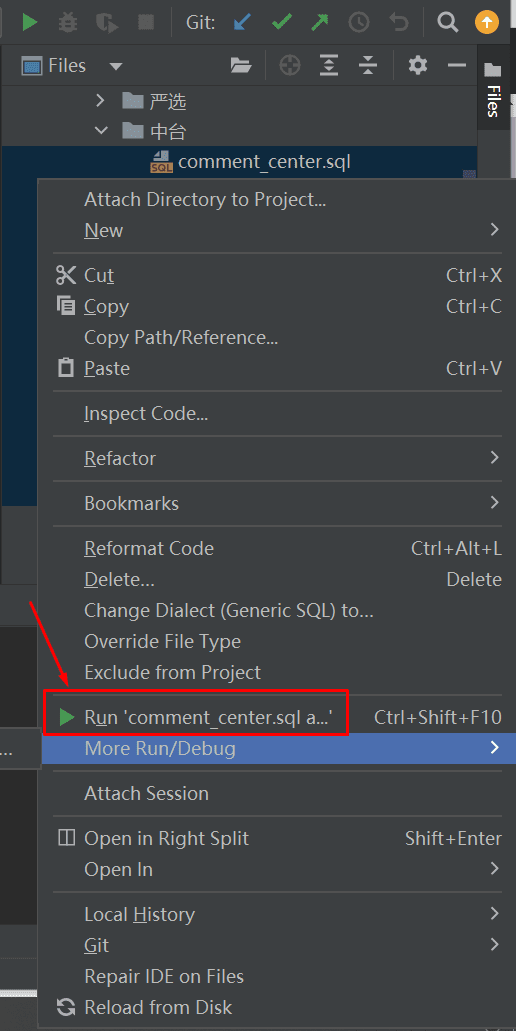Image resolution: width=516 pixels, height=1031 pixels.
Task: Expand the 严选 folder
Action: 100,101
